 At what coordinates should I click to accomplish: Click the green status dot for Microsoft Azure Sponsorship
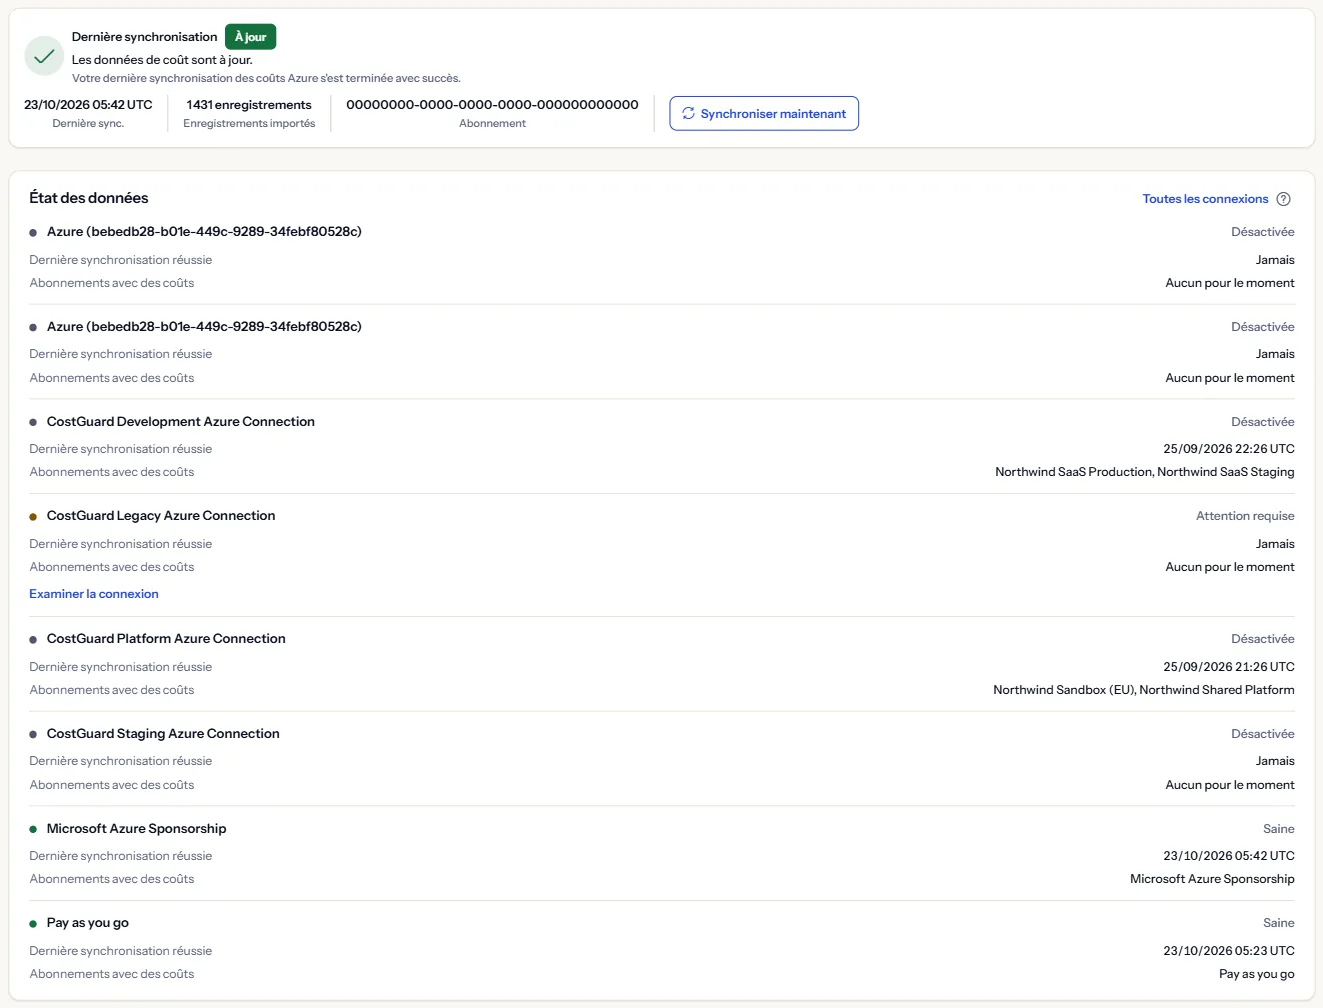33,829
